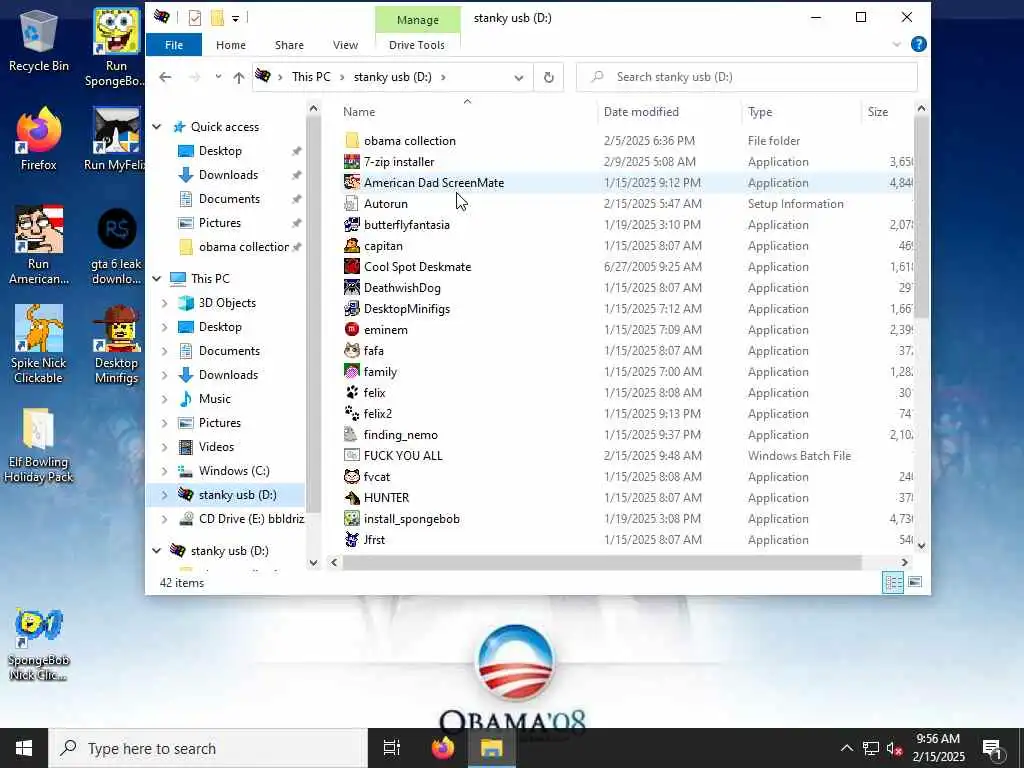Launch Firefox from the desktop shortcut

pos(39,138)
